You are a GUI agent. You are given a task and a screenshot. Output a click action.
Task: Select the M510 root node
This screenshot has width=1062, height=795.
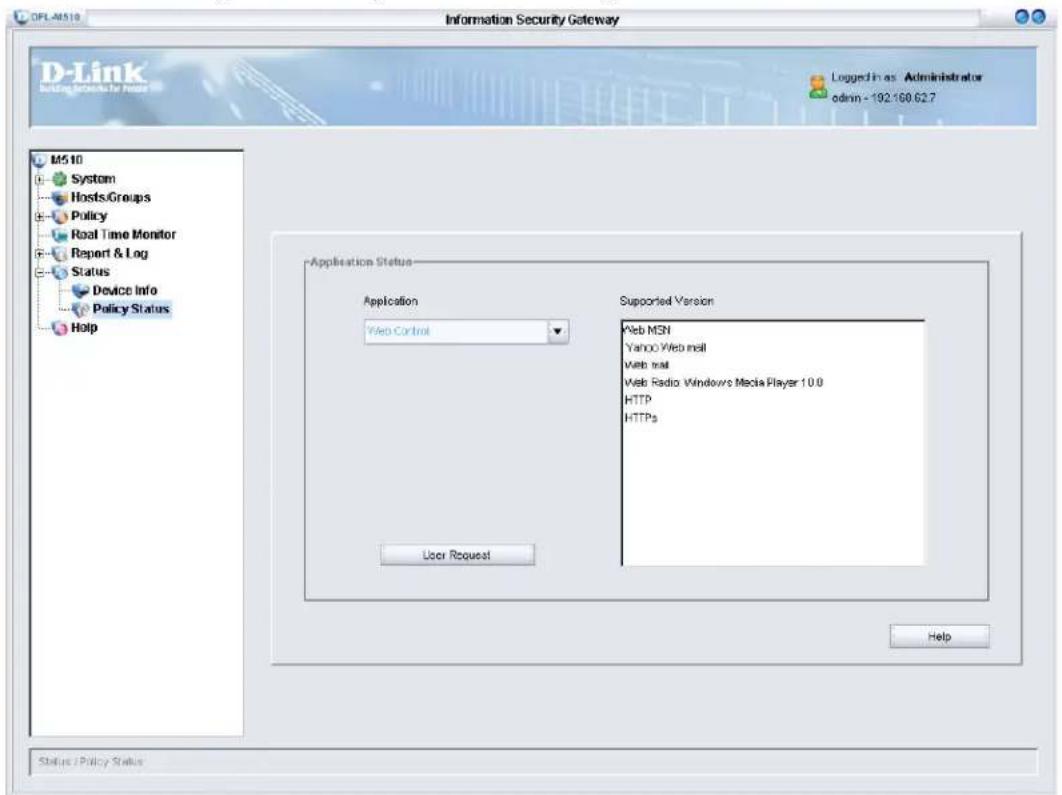[66, 160]
